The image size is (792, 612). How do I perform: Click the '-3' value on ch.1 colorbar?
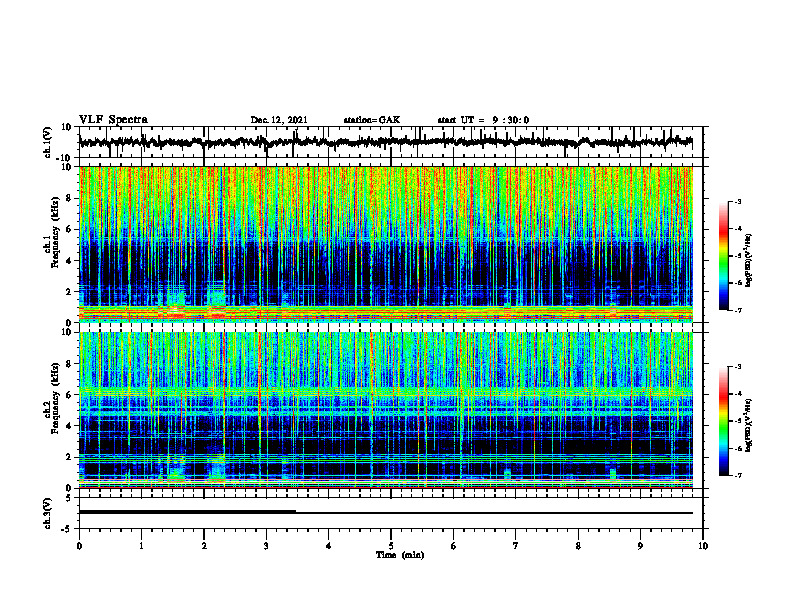pyautogui.click(x=738, y=202)
